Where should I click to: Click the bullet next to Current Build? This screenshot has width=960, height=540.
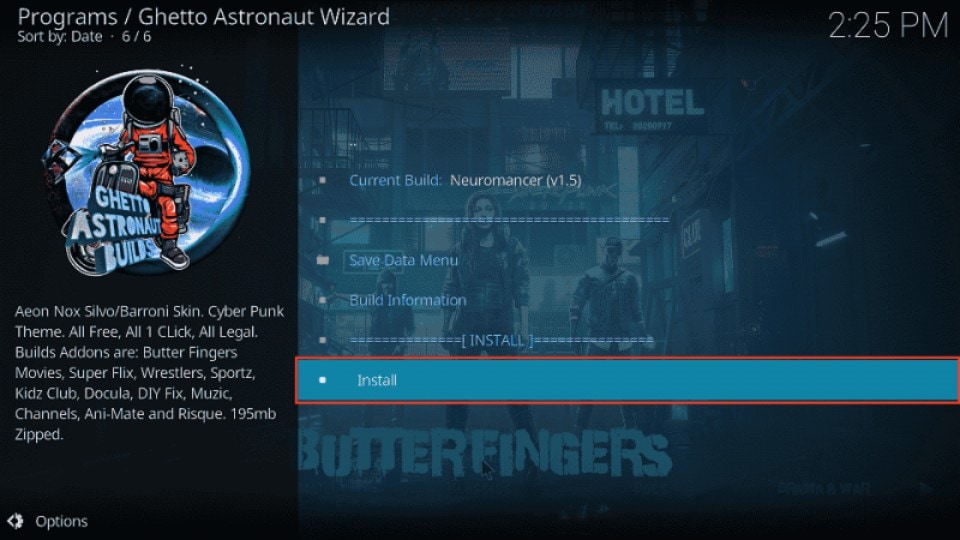point(323,180)
